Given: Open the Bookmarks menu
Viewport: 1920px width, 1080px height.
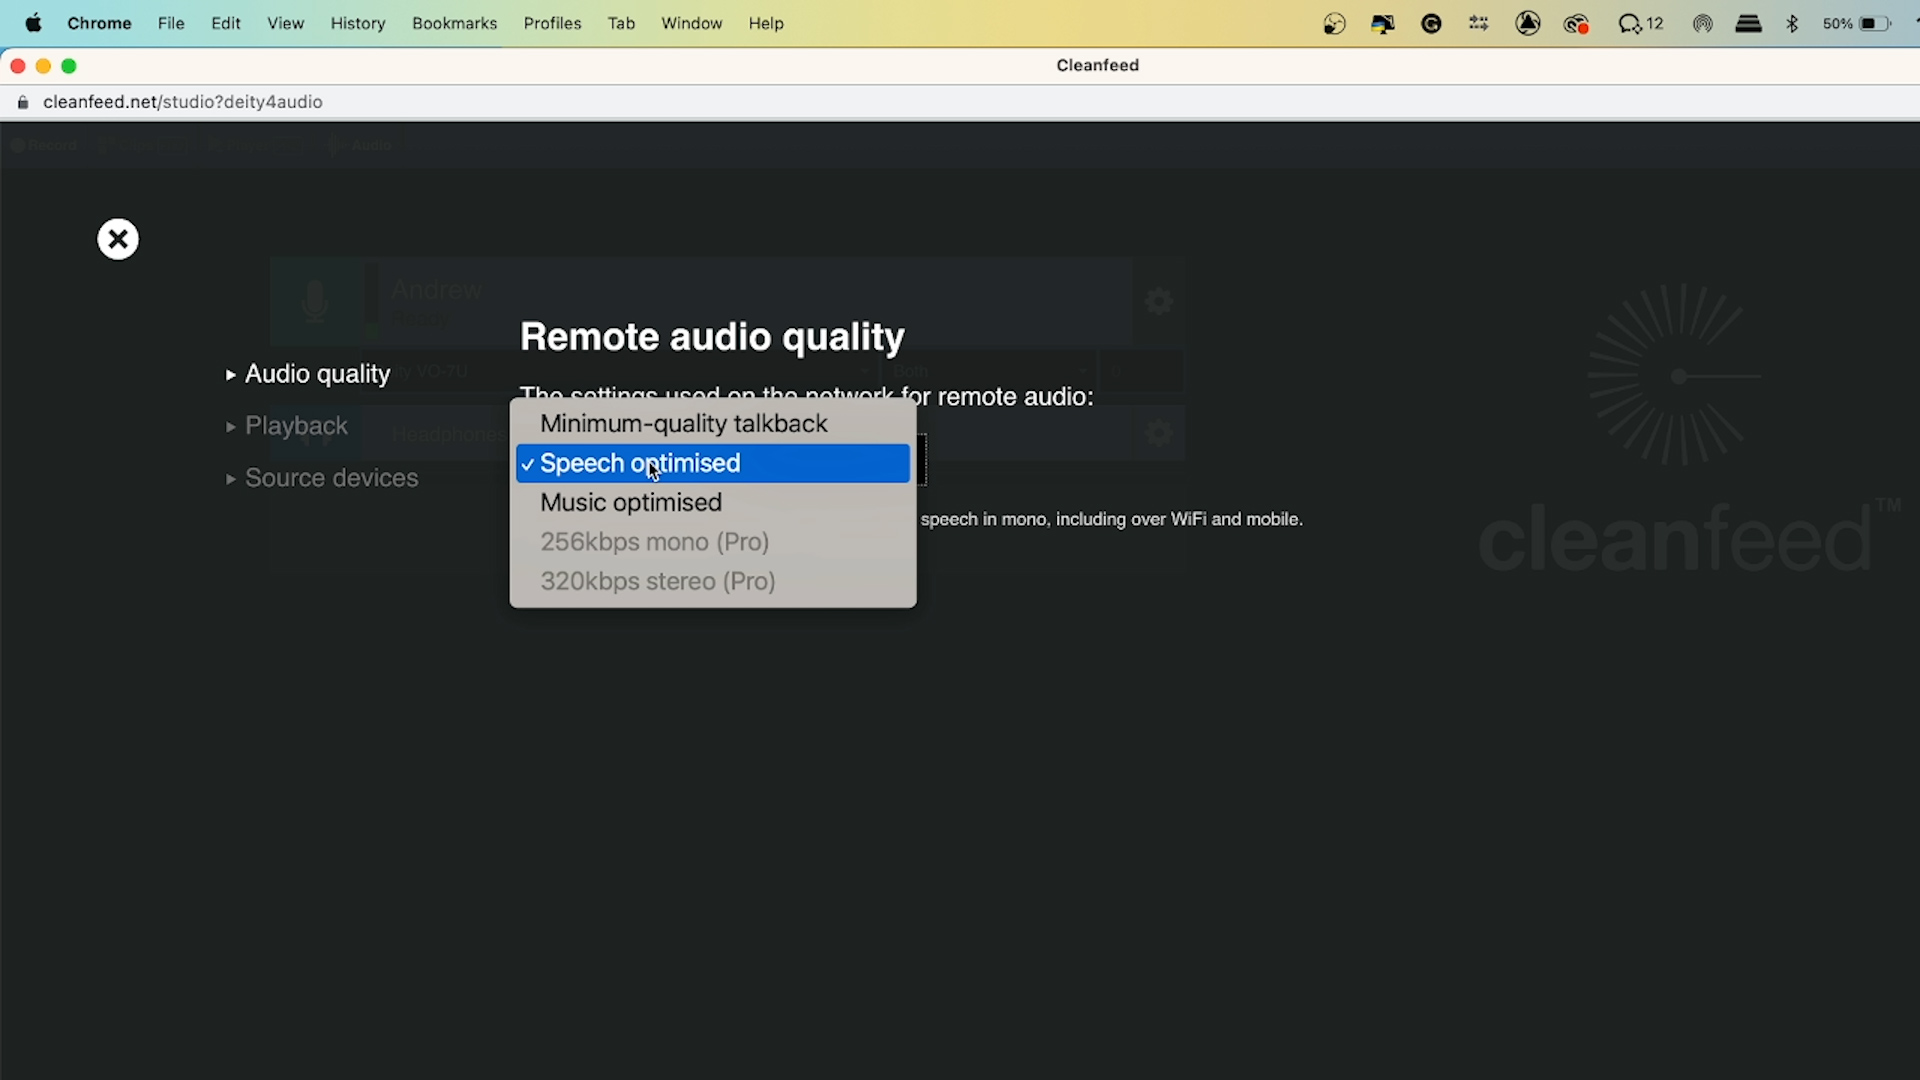Looking at the screenshot, I should click(454, 23).
